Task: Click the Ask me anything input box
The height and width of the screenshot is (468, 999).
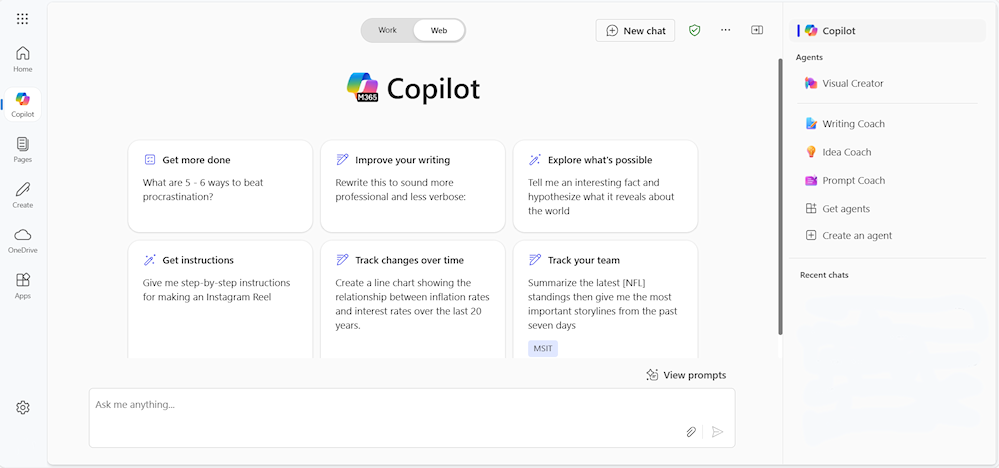Action: point(380,406)
